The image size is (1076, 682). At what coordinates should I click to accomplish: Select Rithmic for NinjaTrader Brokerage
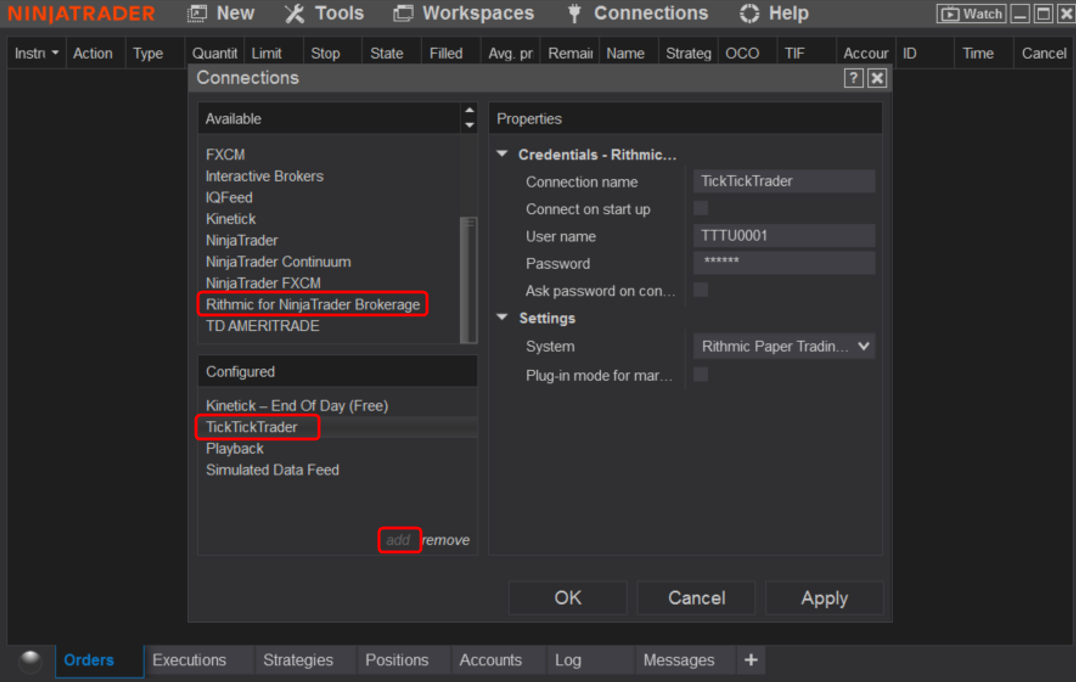point(312,304)
